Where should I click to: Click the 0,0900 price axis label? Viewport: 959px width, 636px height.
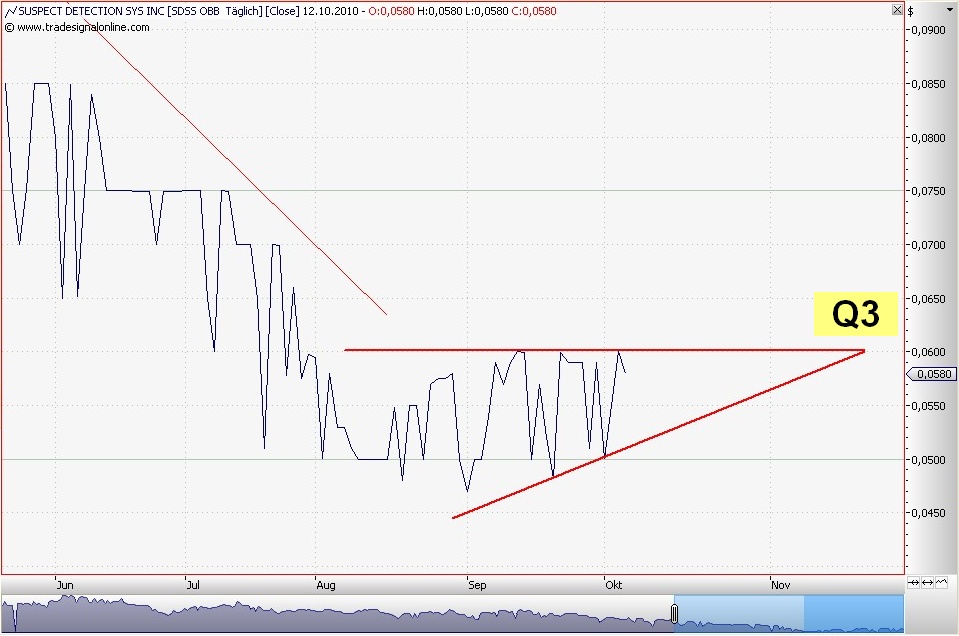(930, 30)
